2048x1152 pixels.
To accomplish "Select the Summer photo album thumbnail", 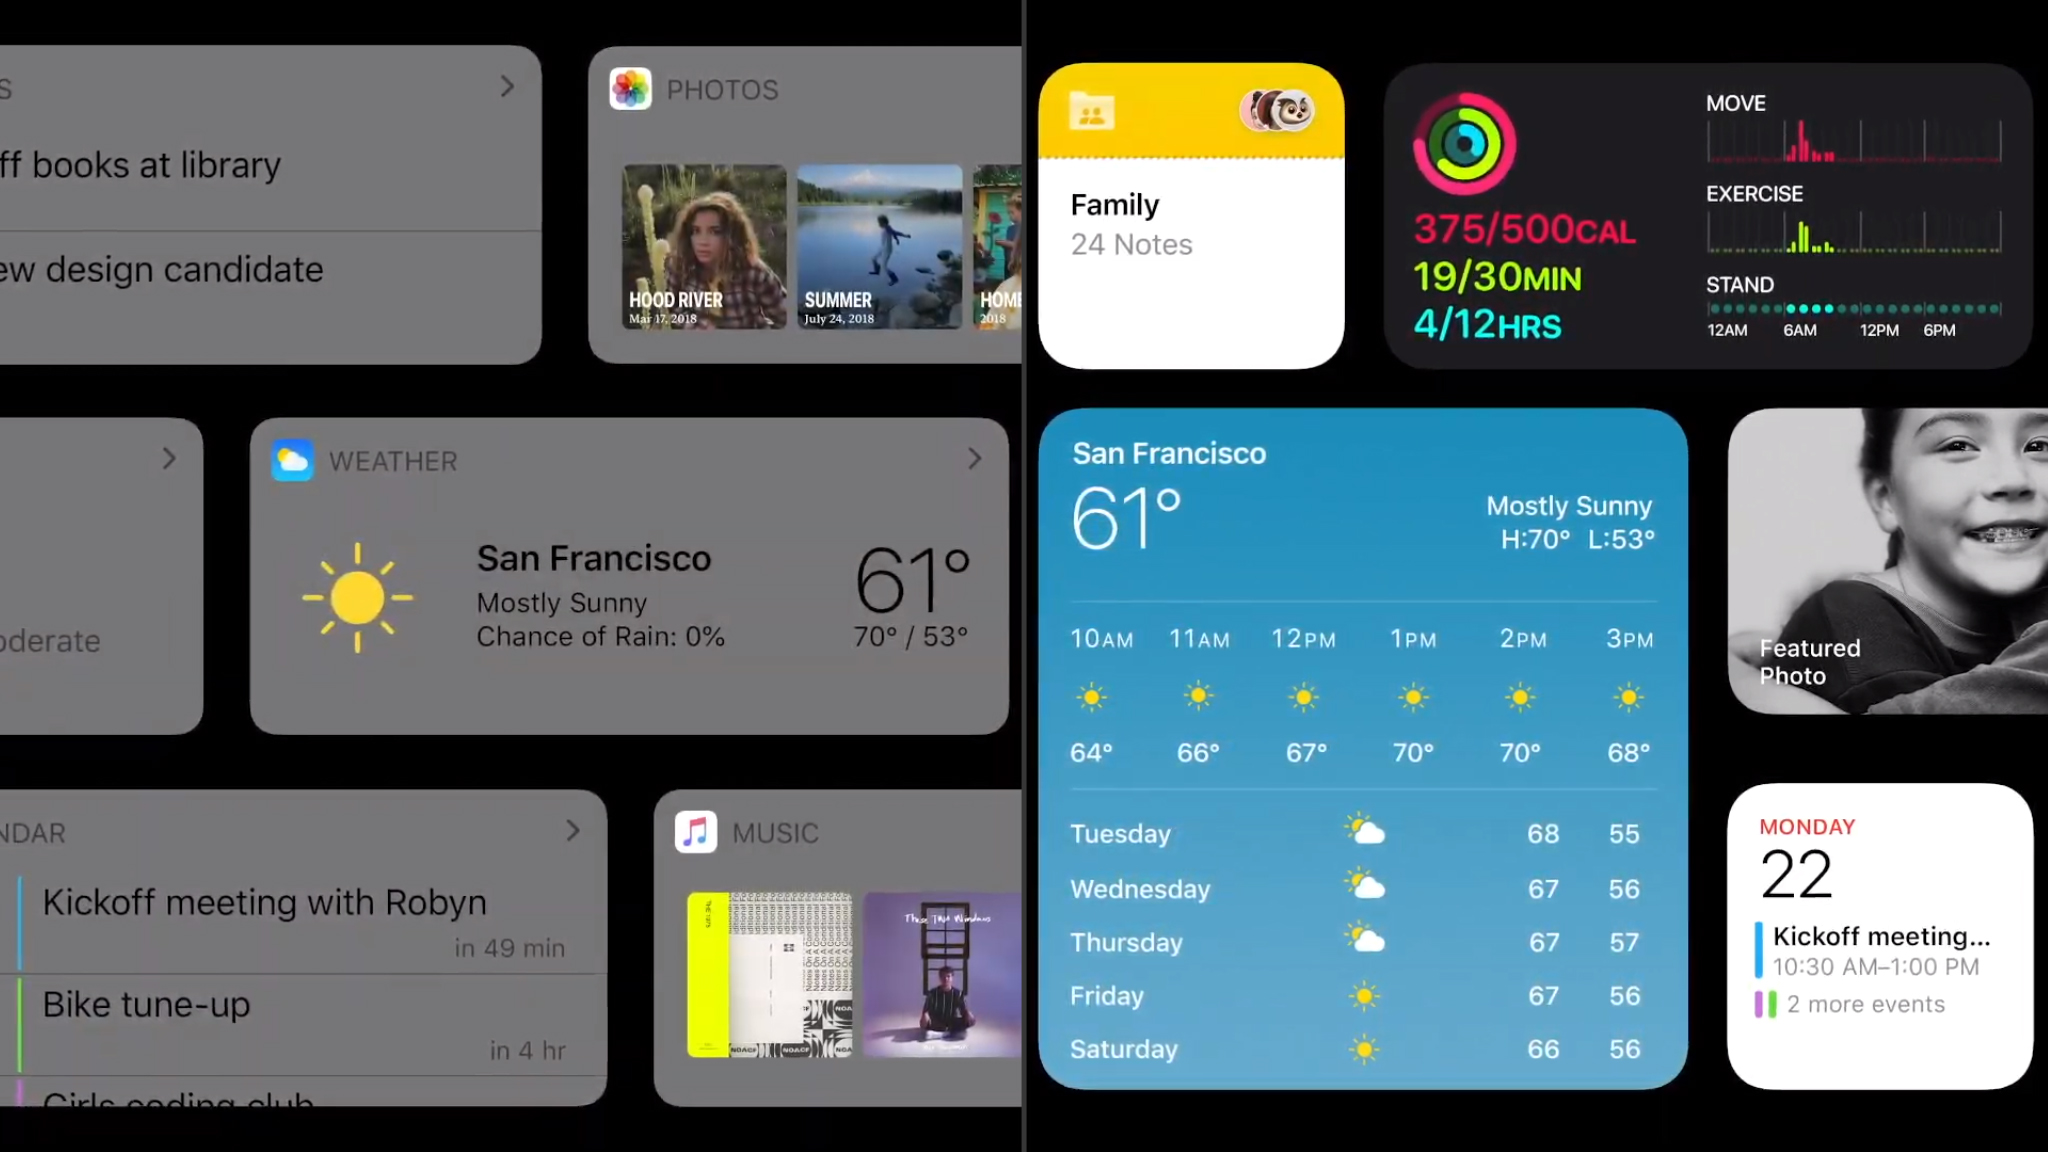I will point(876,246).
